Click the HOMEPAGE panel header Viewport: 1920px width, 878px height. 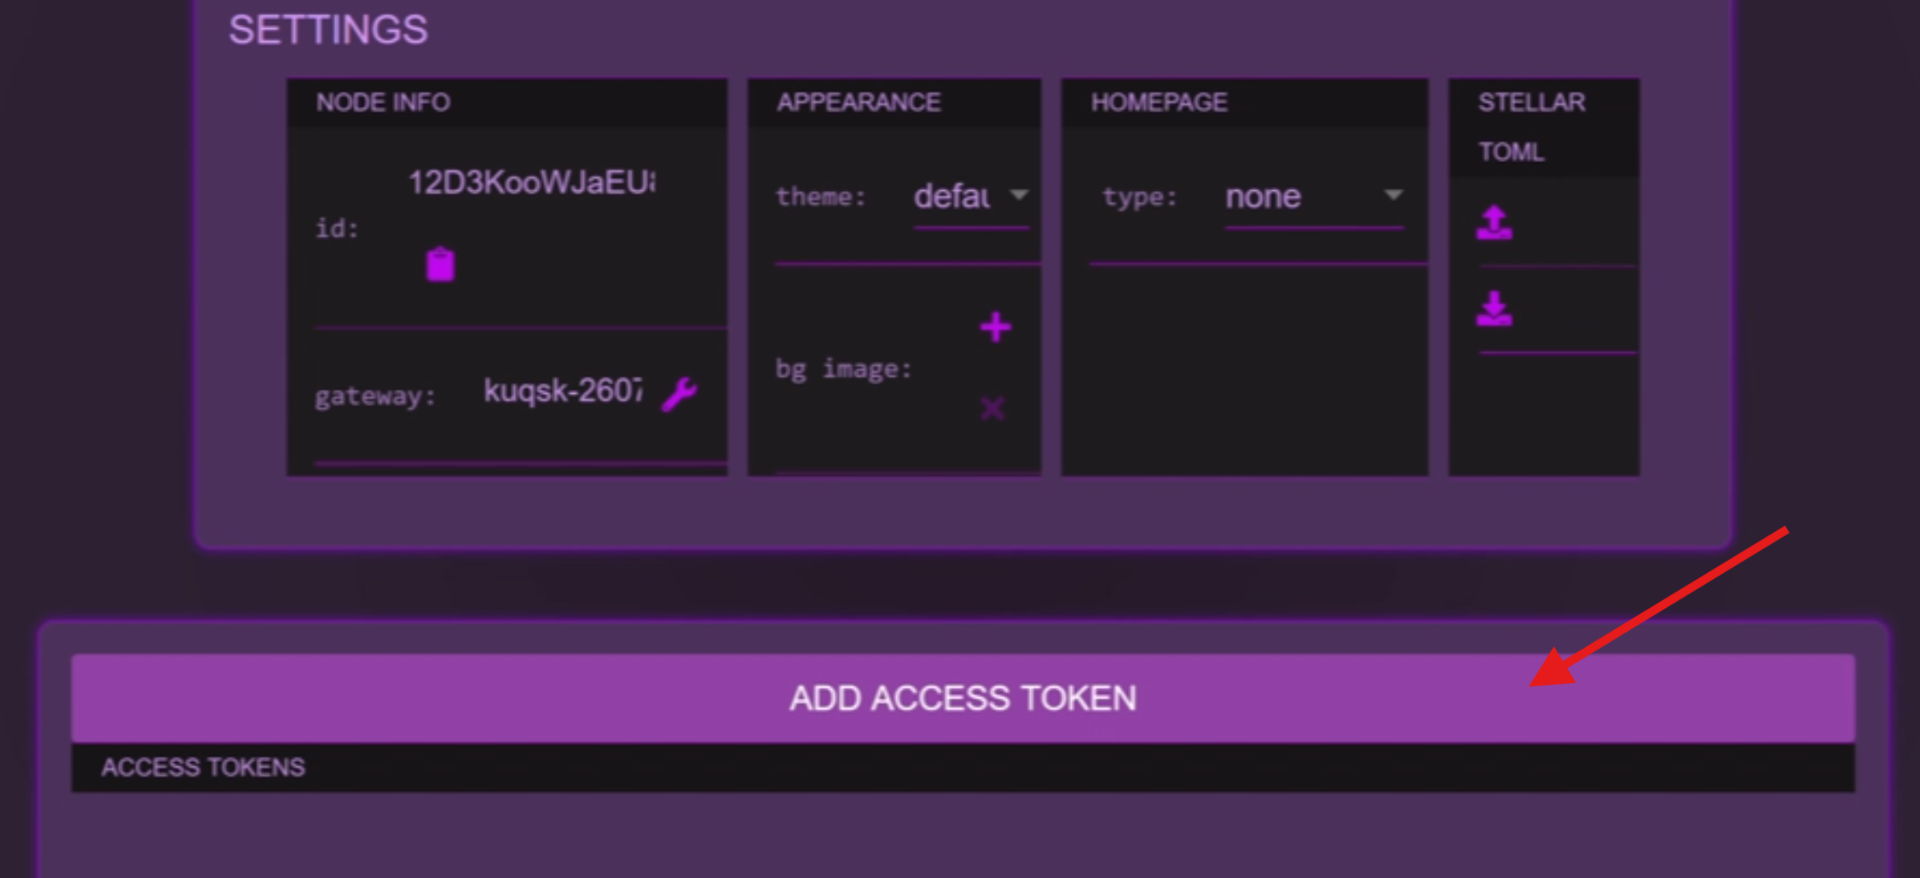click(x=1243, y=102)
